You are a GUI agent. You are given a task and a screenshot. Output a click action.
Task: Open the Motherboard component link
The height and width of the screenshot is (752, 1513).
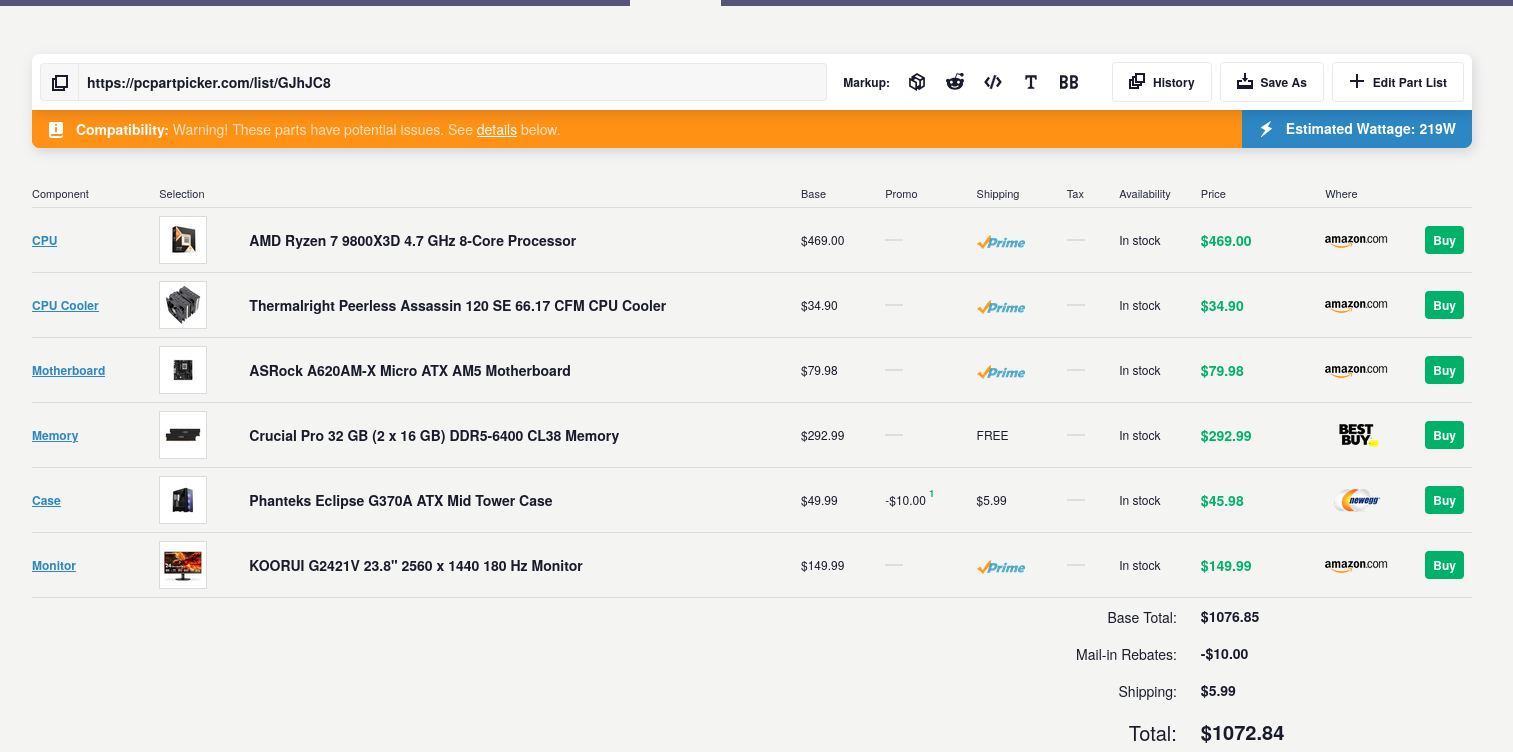pyautogui.click(x=68, y=371)
